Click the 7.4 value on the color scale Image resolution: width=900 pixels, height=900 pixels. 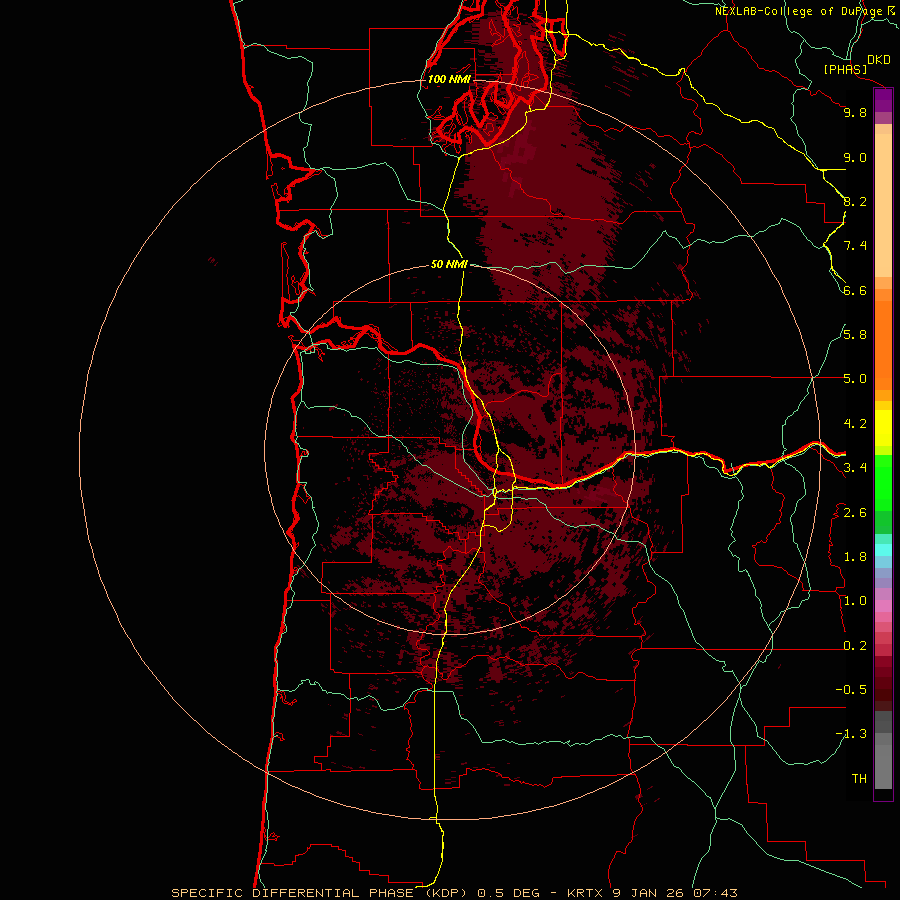(855, 246)
